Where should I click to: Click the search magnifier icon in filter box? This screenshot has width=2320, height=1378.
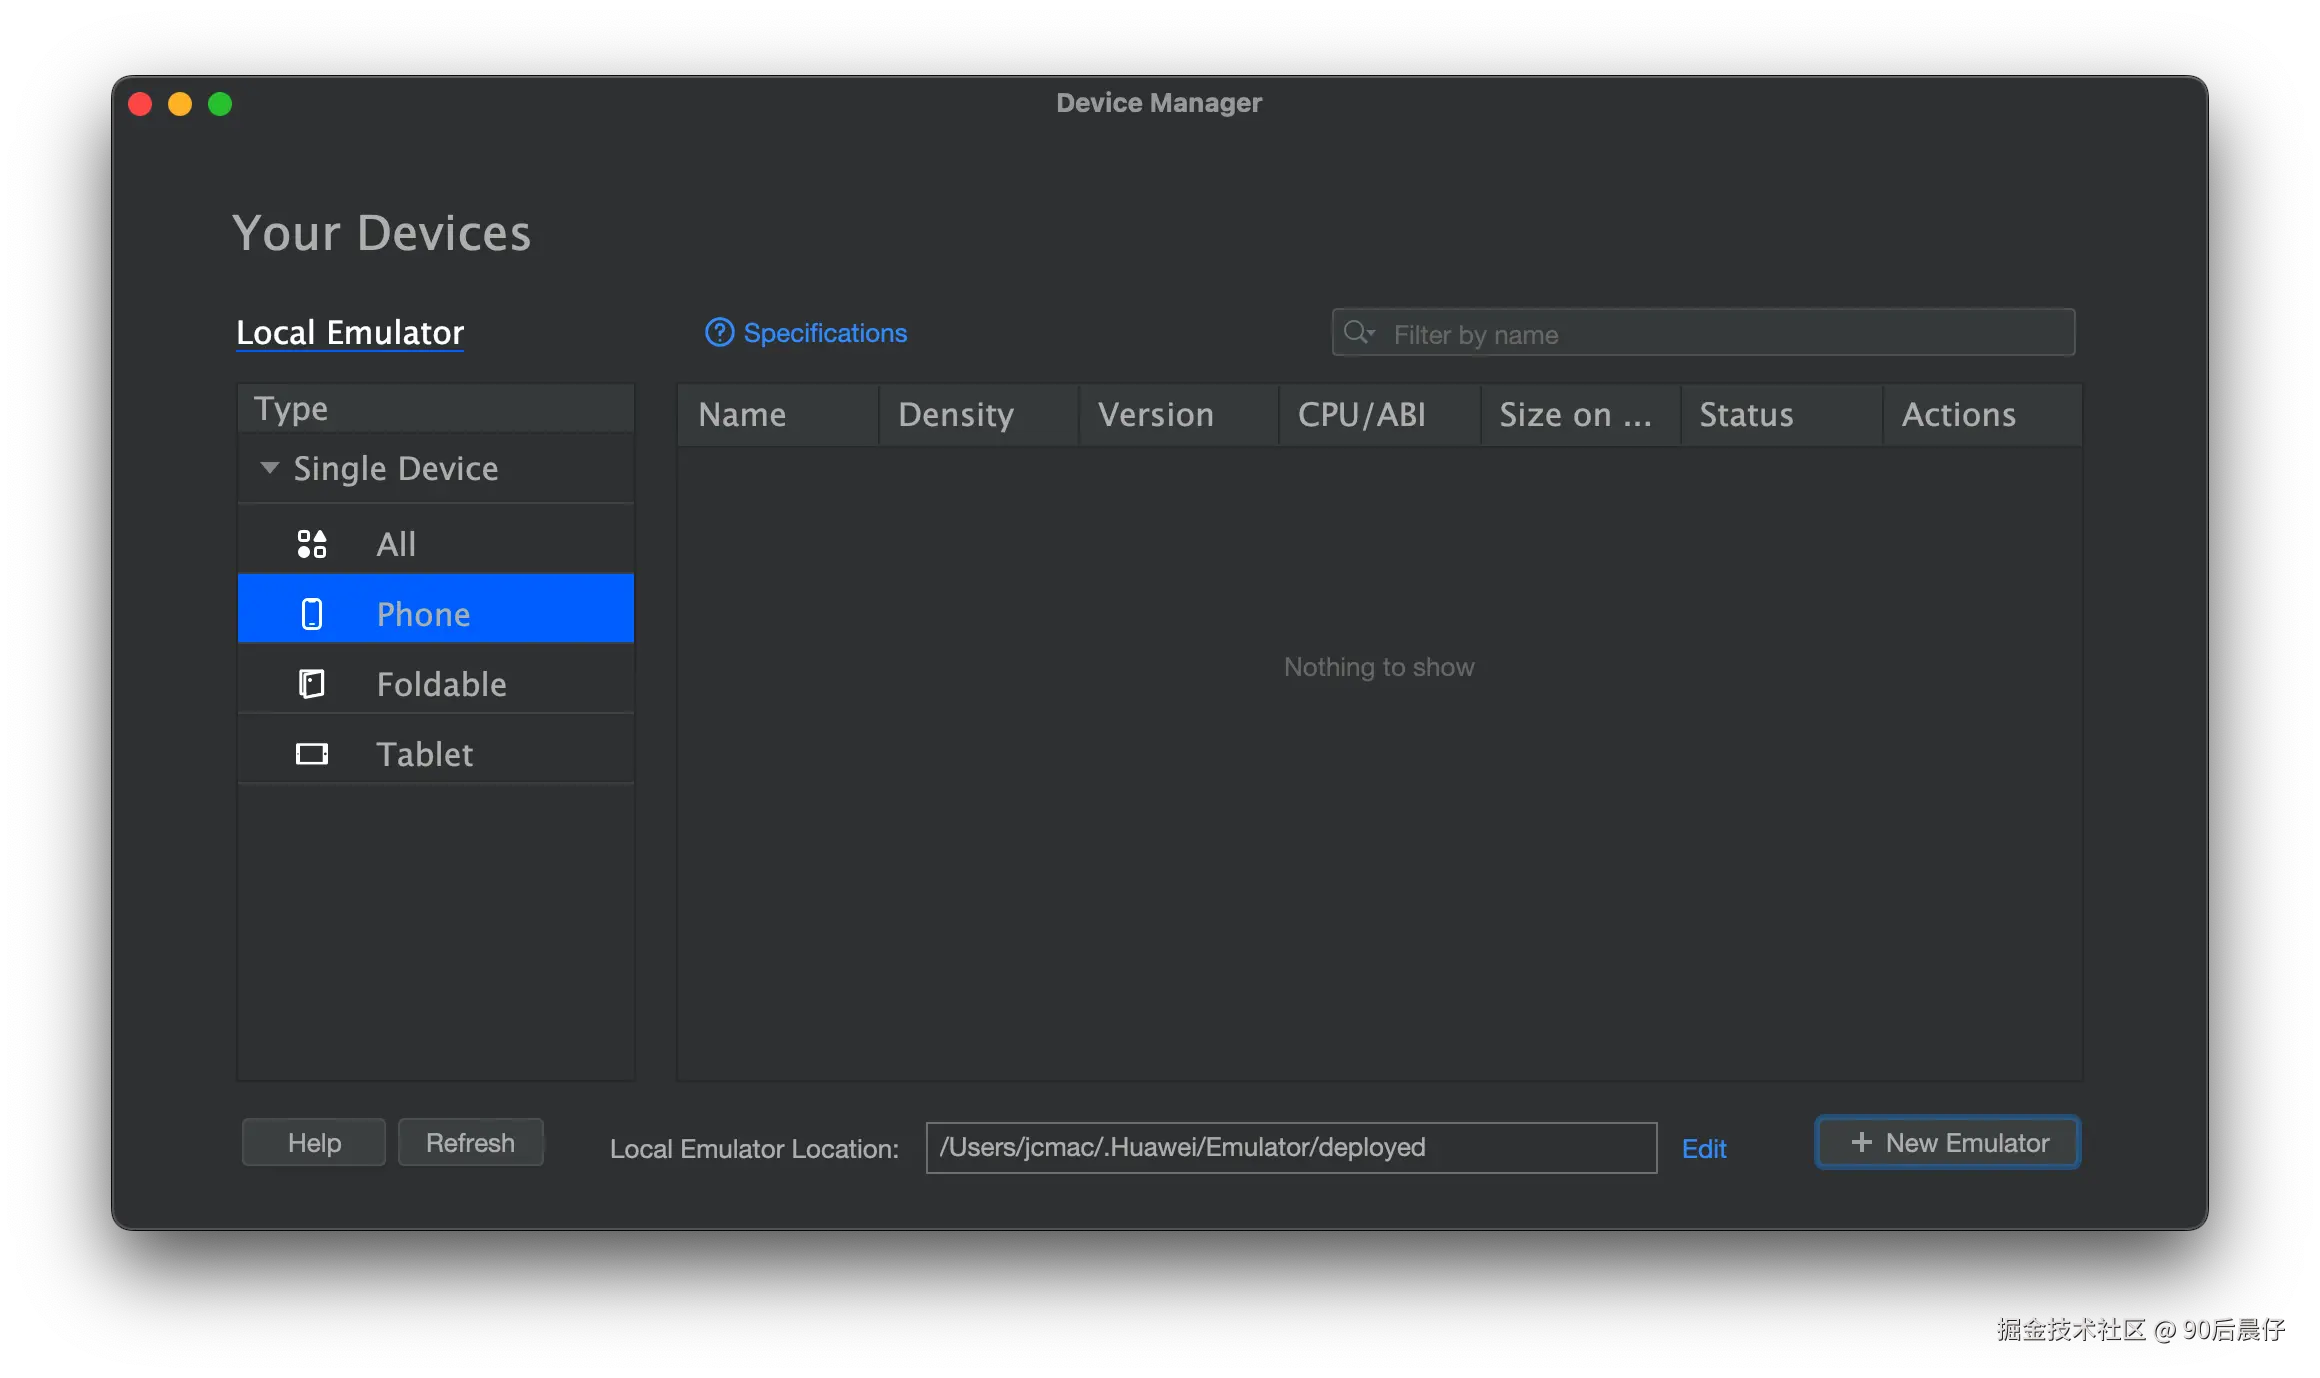(1358, 333)
